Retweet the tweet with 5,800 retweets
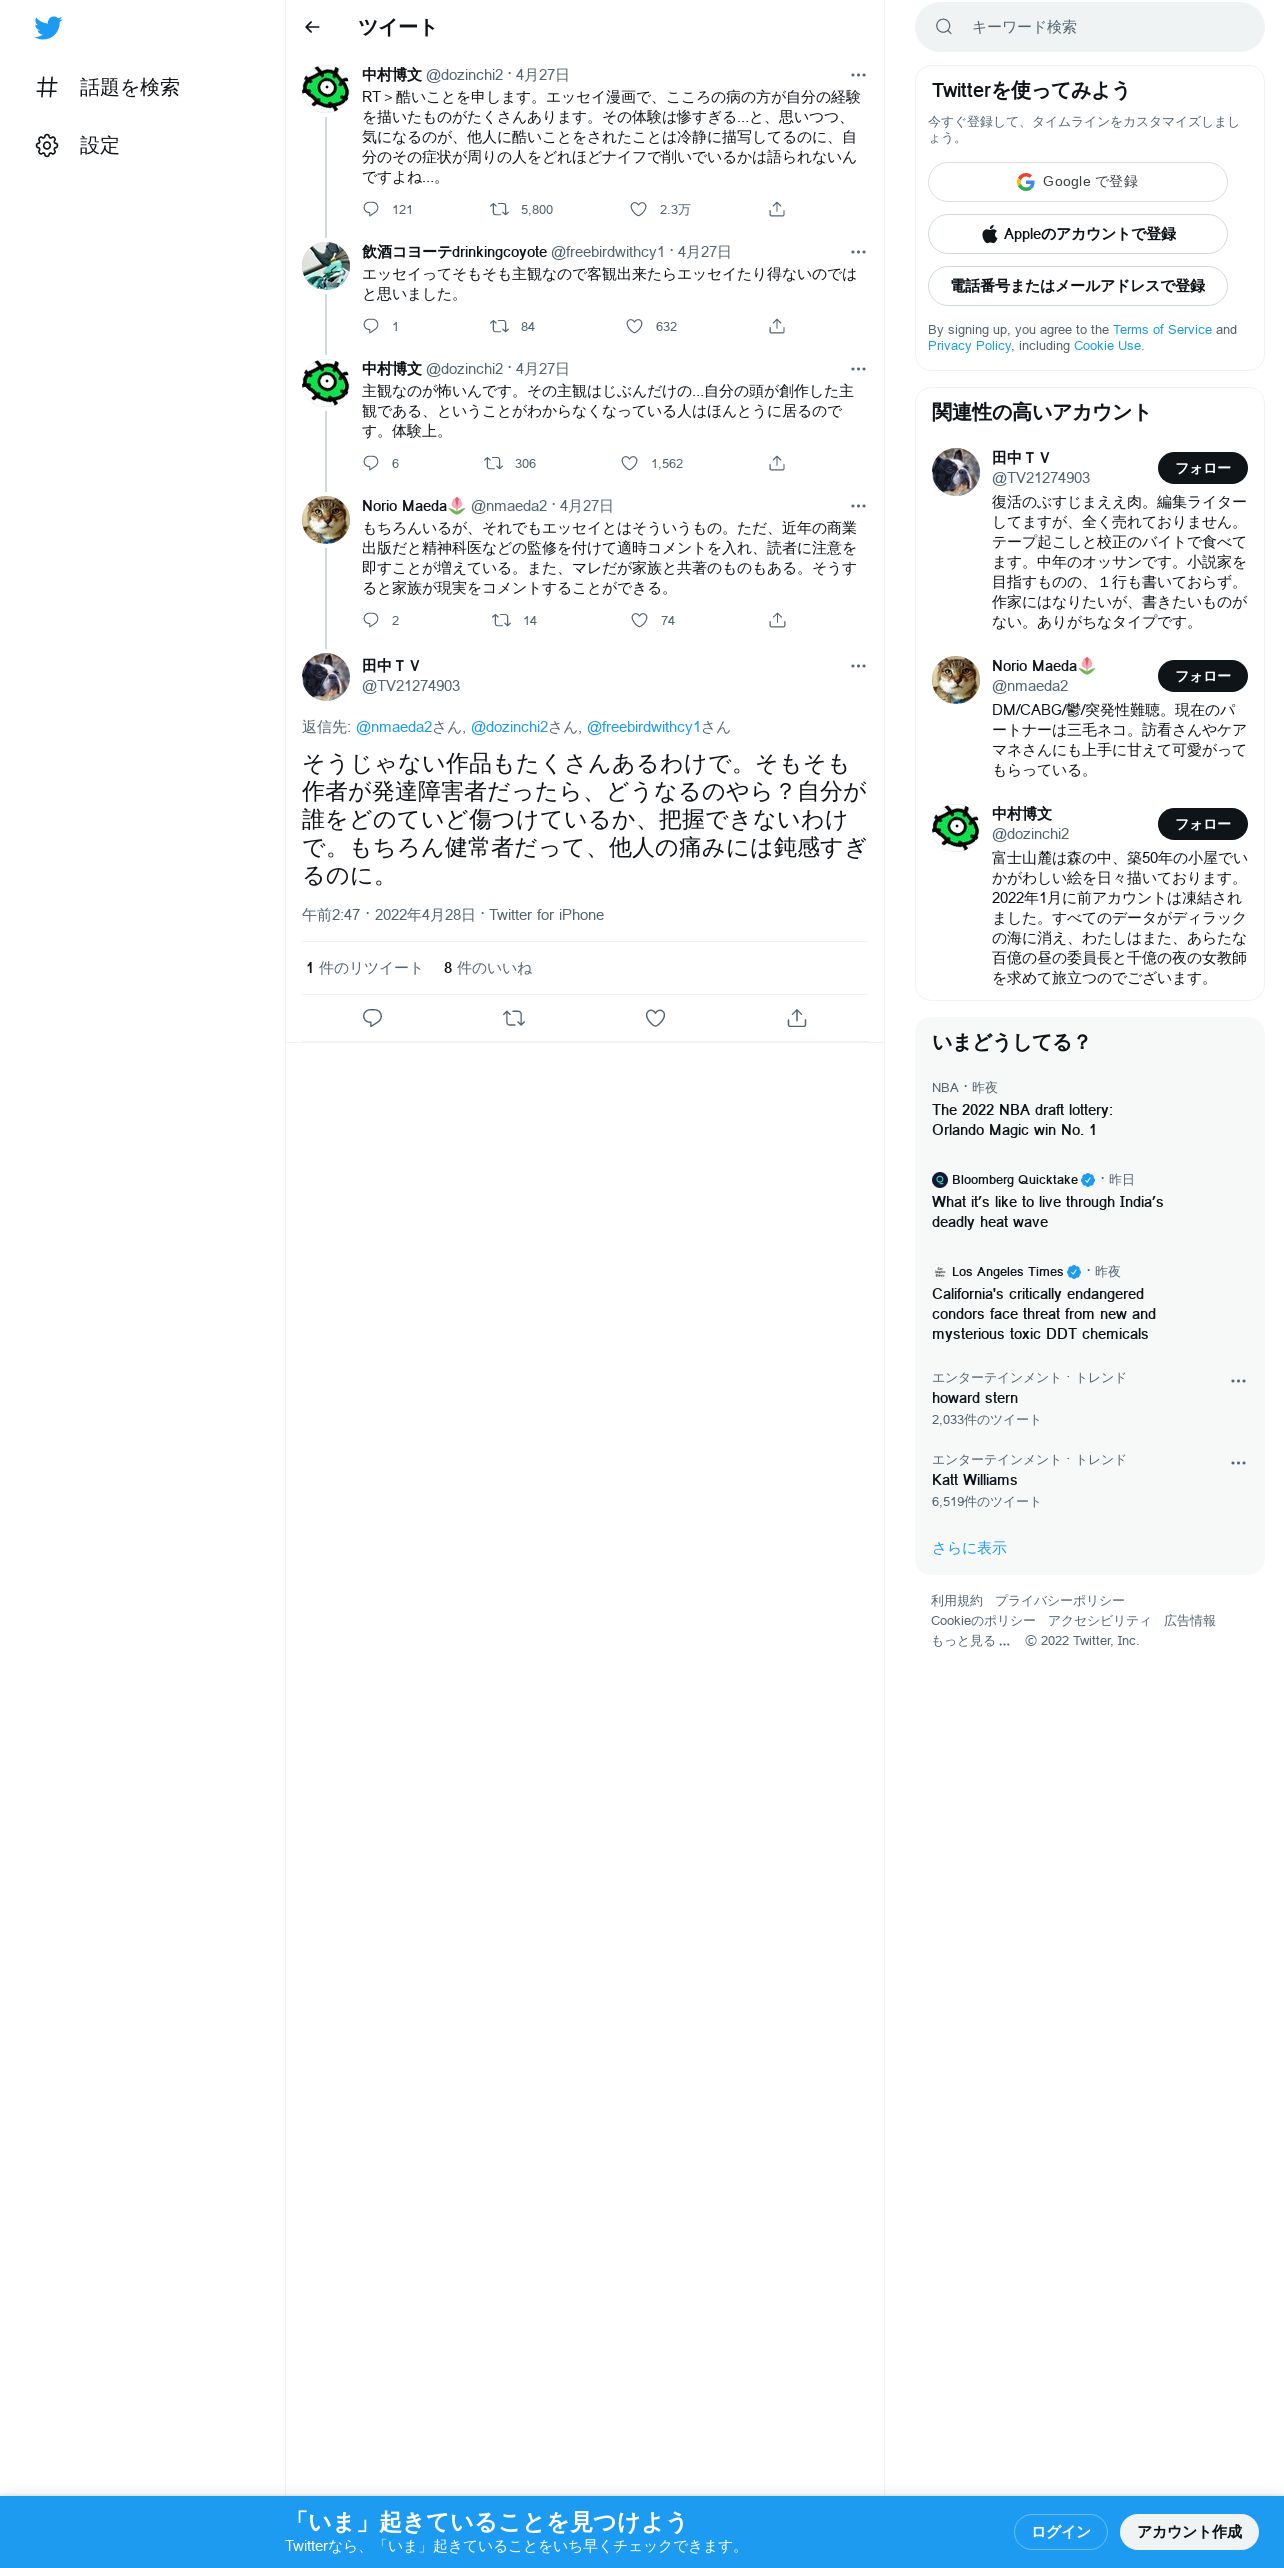 tap(499, 209)
